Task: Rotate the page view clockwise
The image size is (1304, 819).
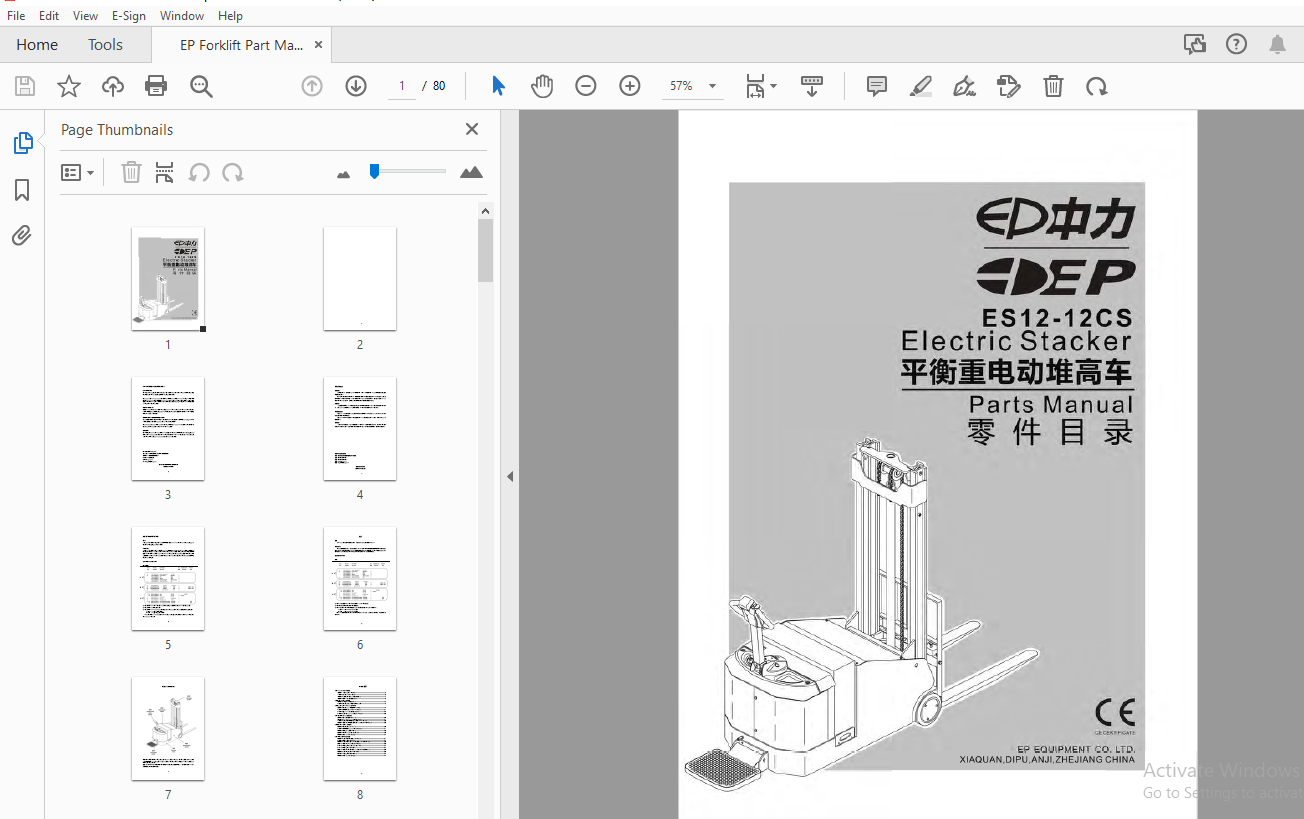Action: 1097,86
